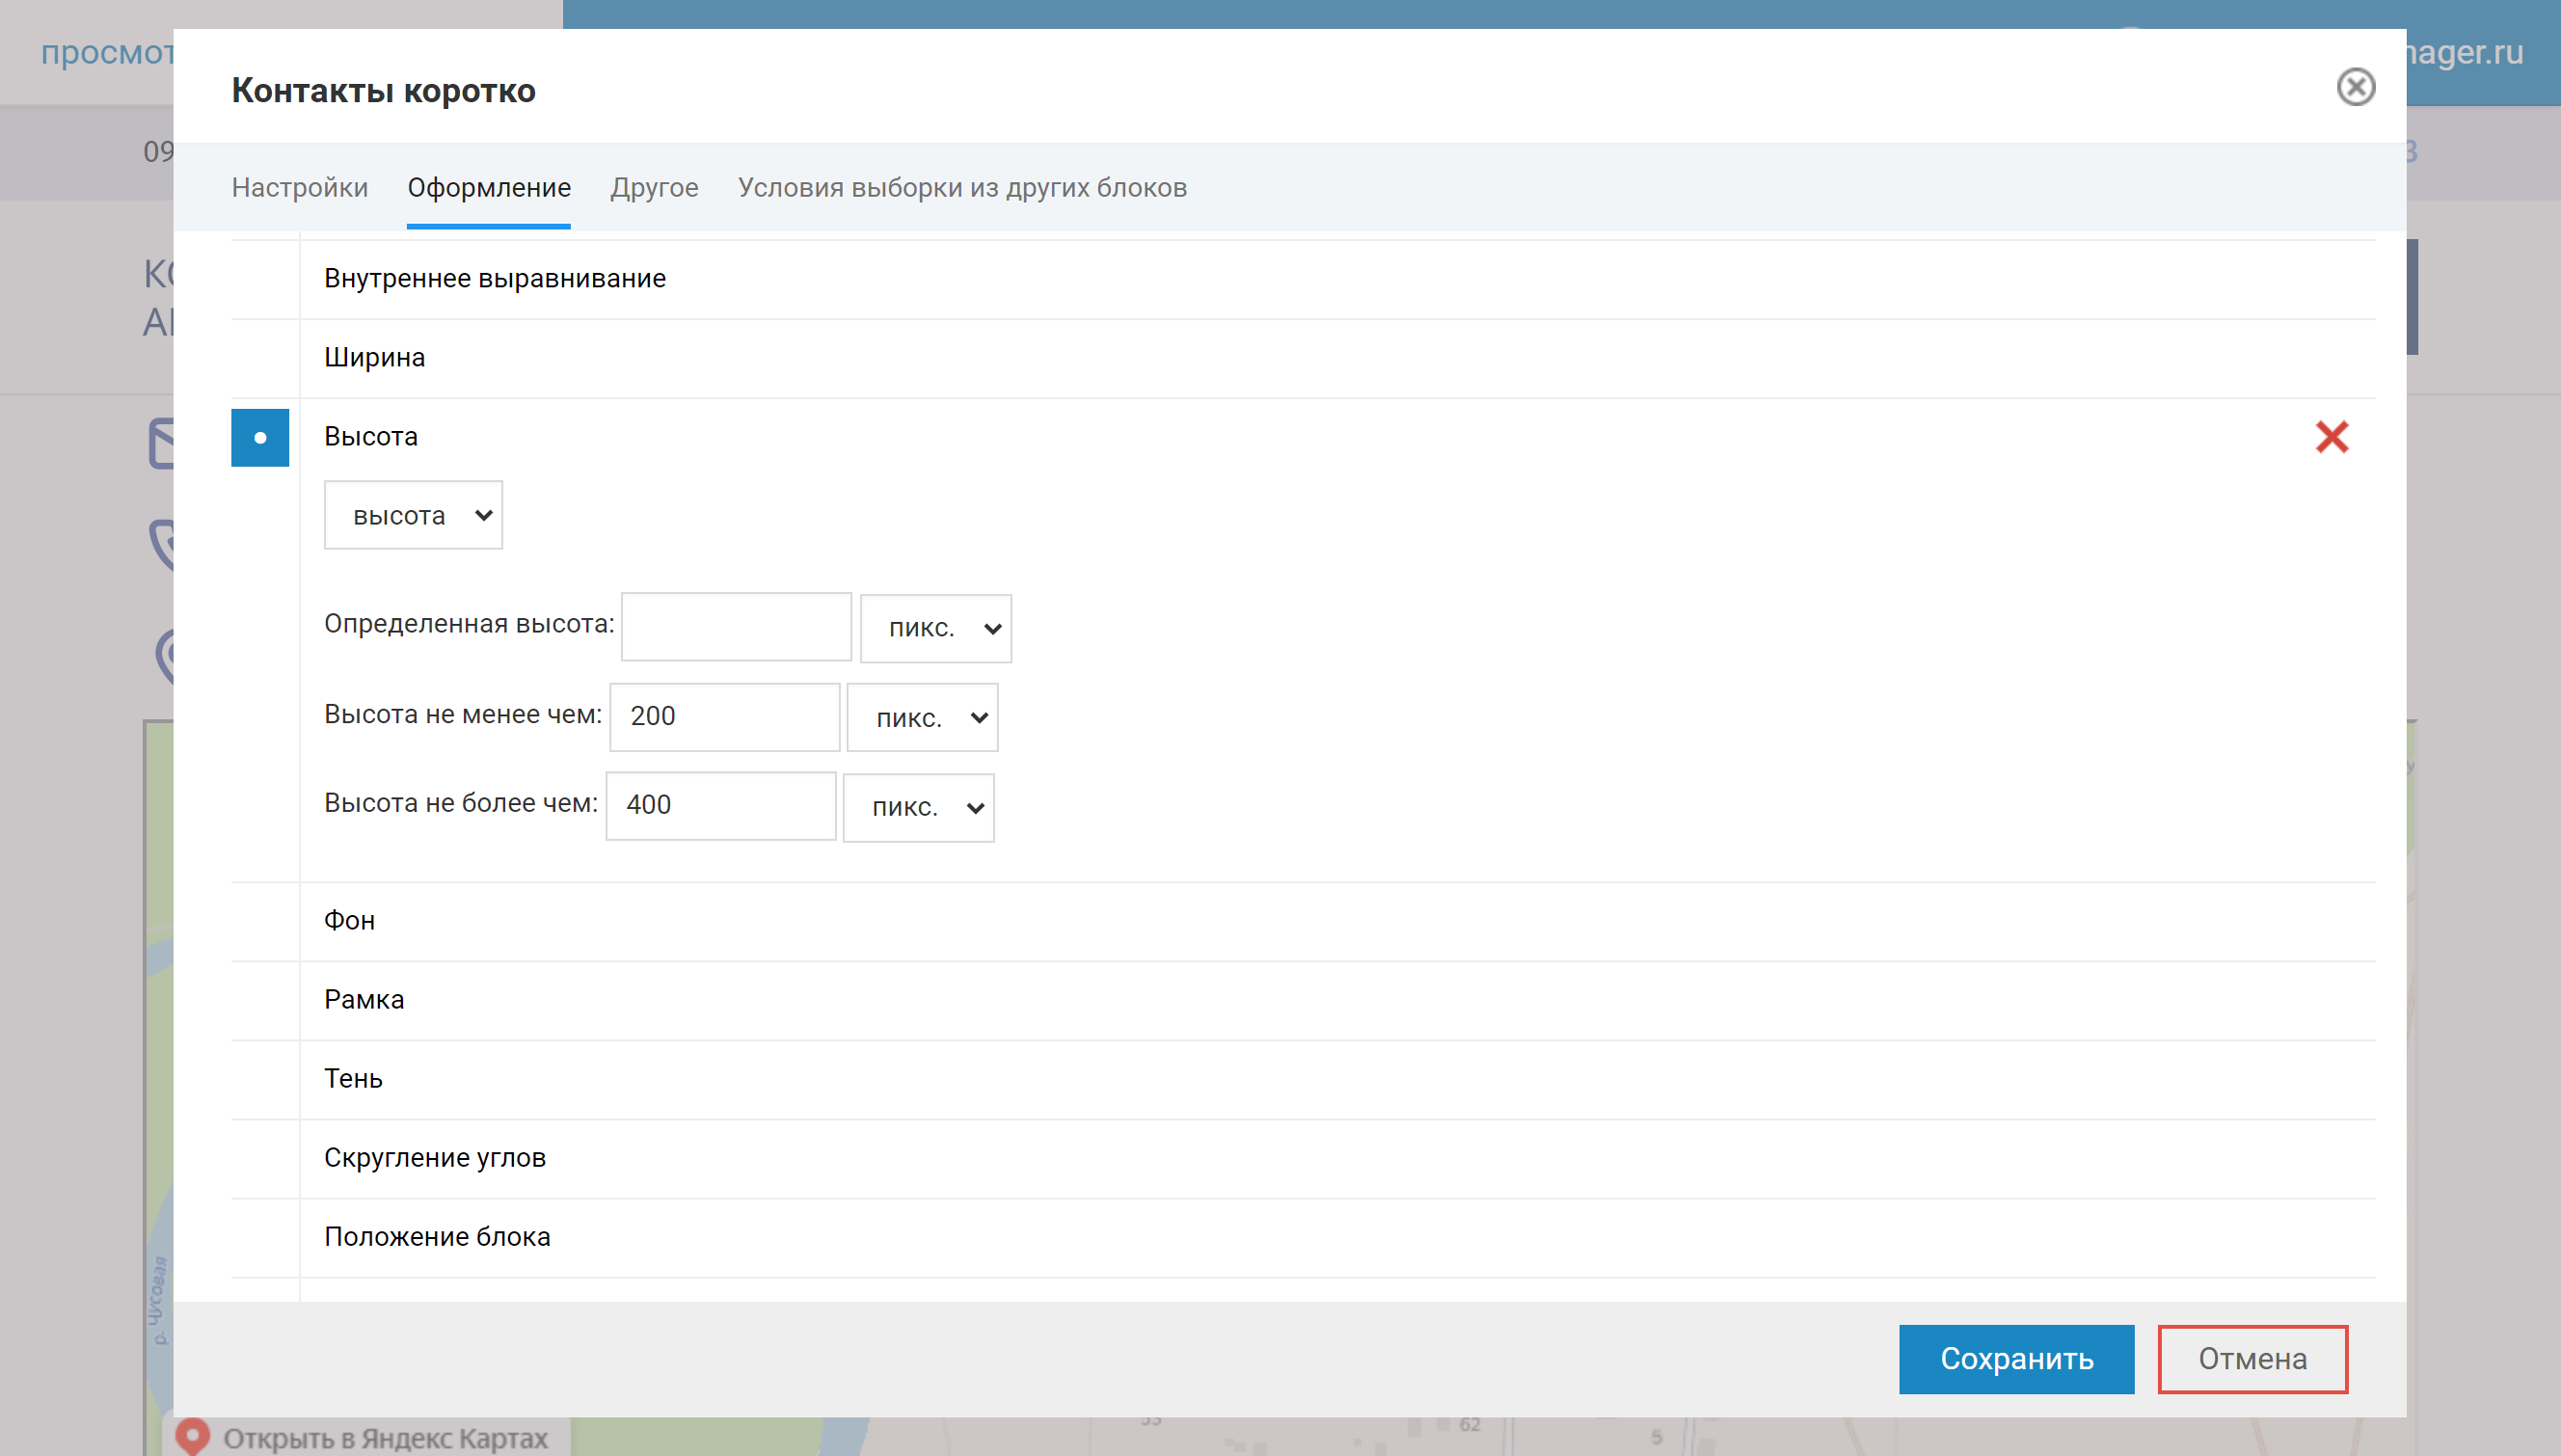Open units dropdown for Высота не менее
Image resolution: width=2561 pixels, height=1456 pixels.
click(x=922, y=717)
